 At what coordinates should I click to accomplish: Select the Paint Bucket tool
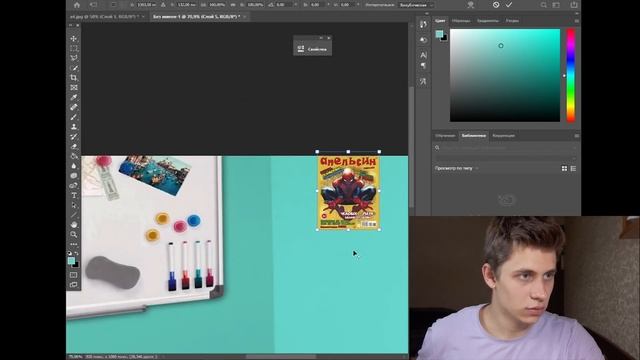(74, 156)
